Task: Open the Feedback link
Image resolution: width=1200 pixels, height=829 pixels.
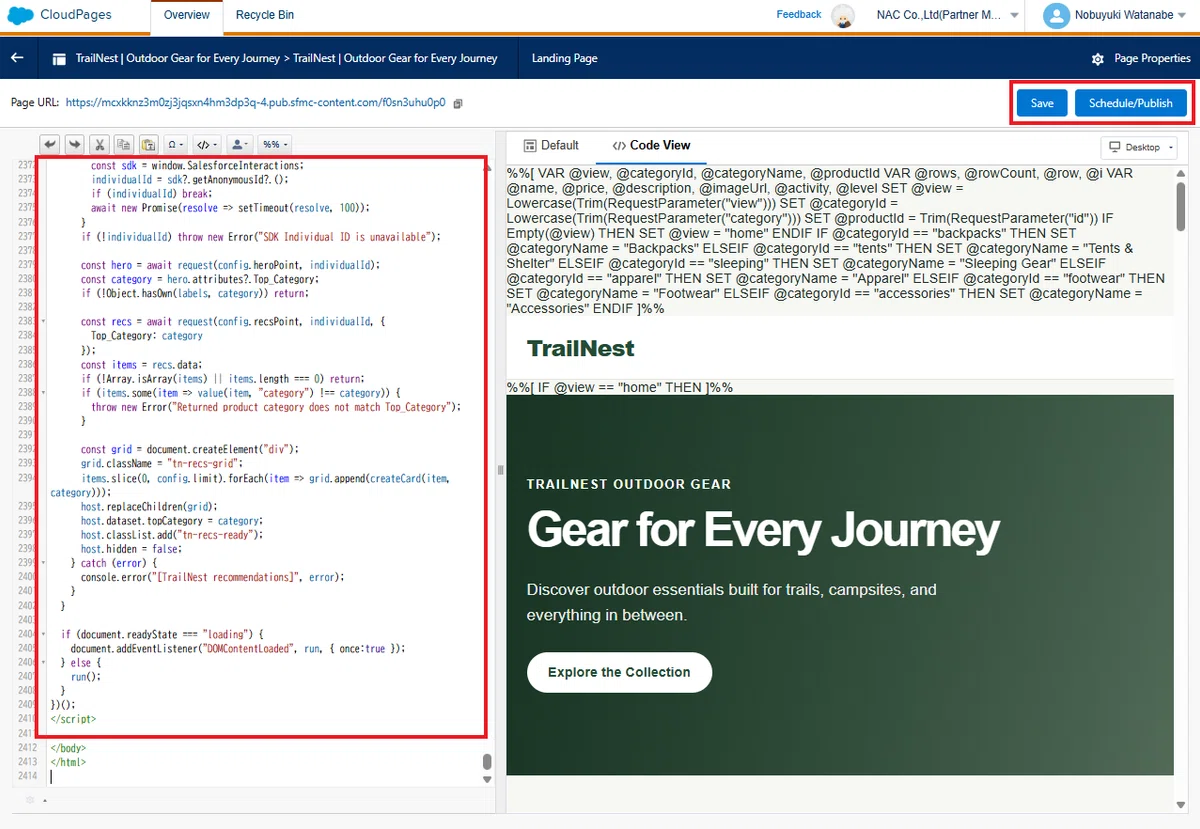Action: (x=799, y=15)
